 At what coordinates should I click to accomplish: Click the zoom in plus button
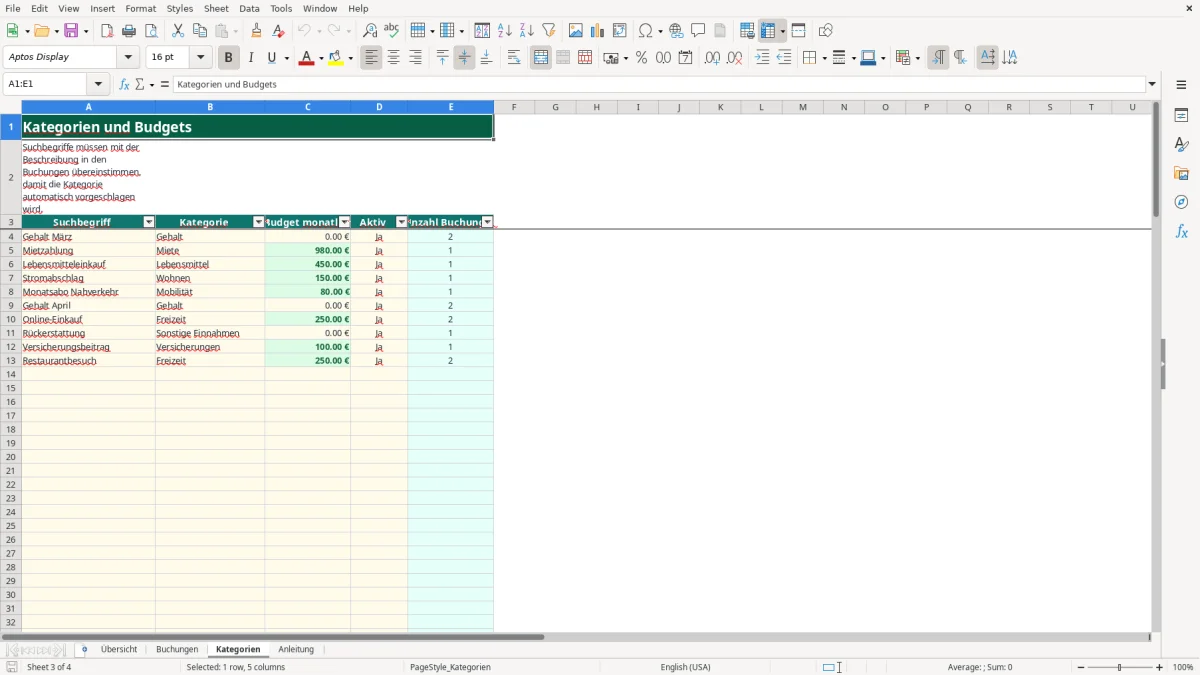1160,667
